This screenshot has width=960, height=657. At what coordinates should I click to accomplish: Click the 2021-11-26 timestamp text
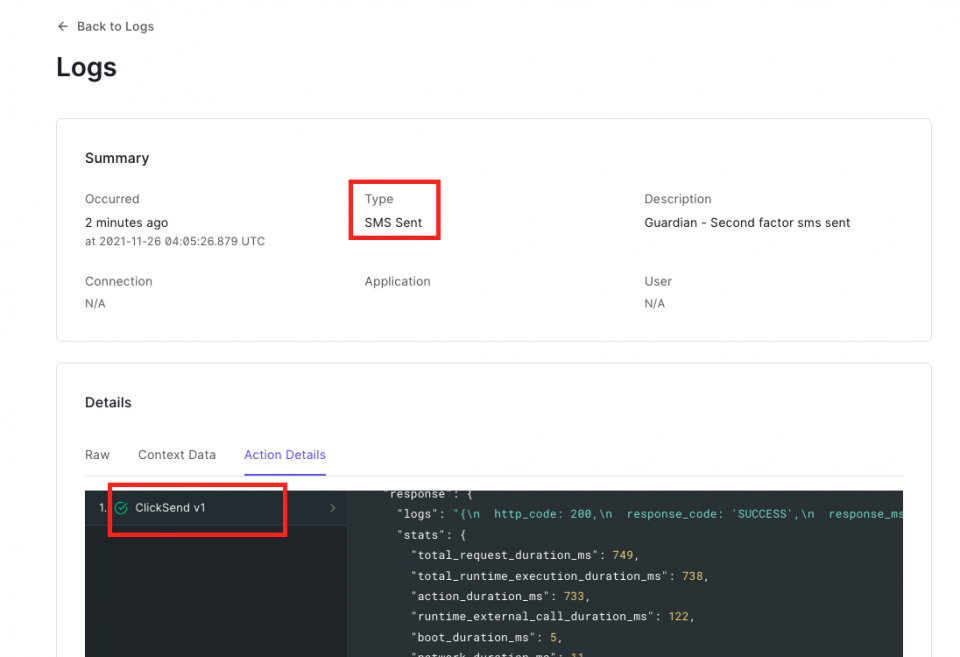pos(175,241)
